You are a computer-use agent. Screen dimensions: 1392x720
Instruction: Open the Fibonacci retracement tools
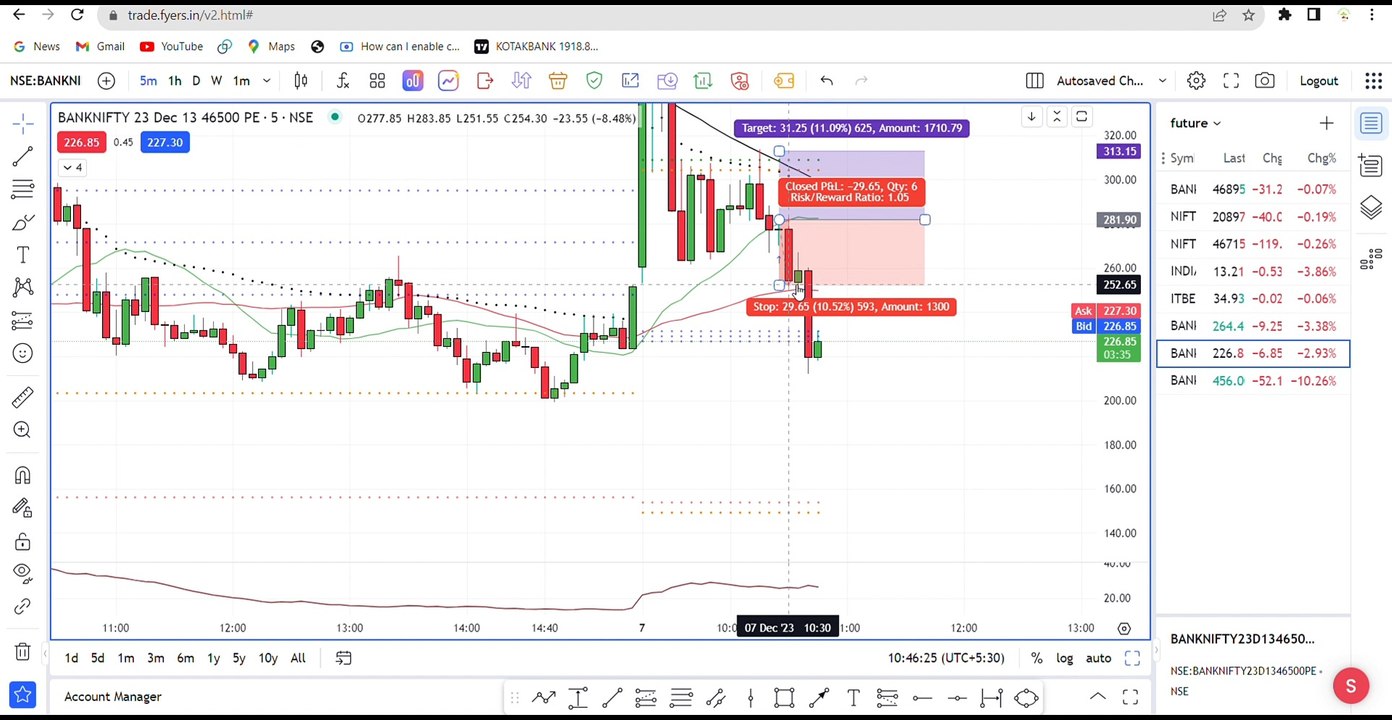(22, 189)
